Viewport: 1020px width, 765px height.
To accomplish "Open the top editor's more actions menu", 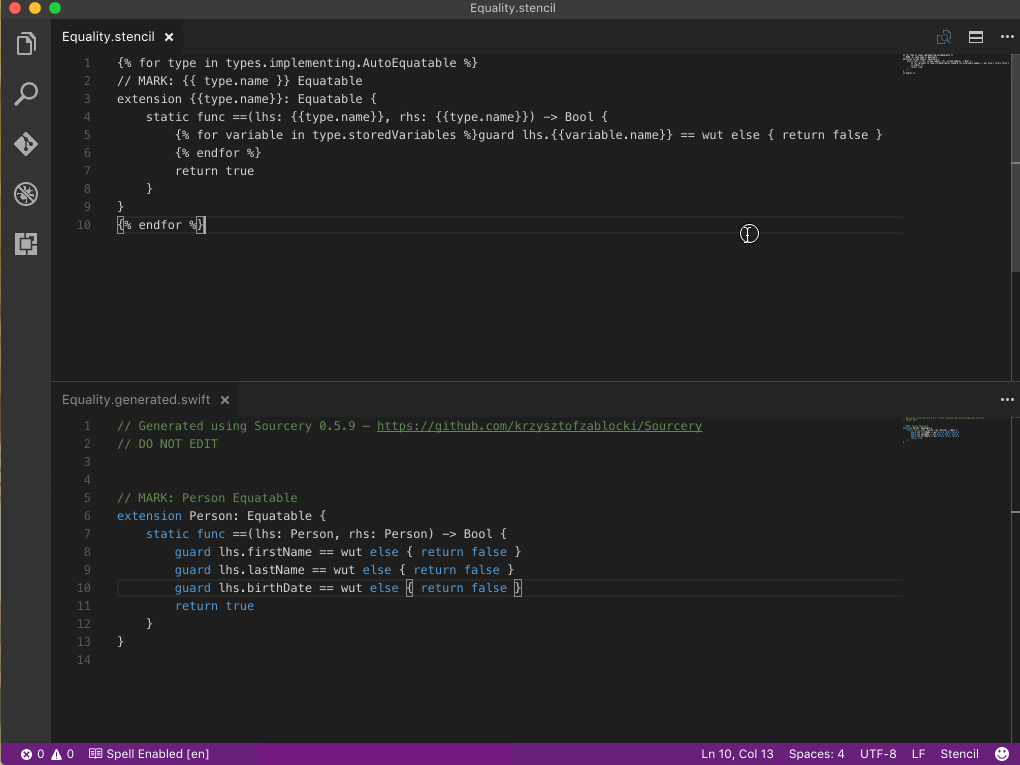I will [x=1007, y=37].
